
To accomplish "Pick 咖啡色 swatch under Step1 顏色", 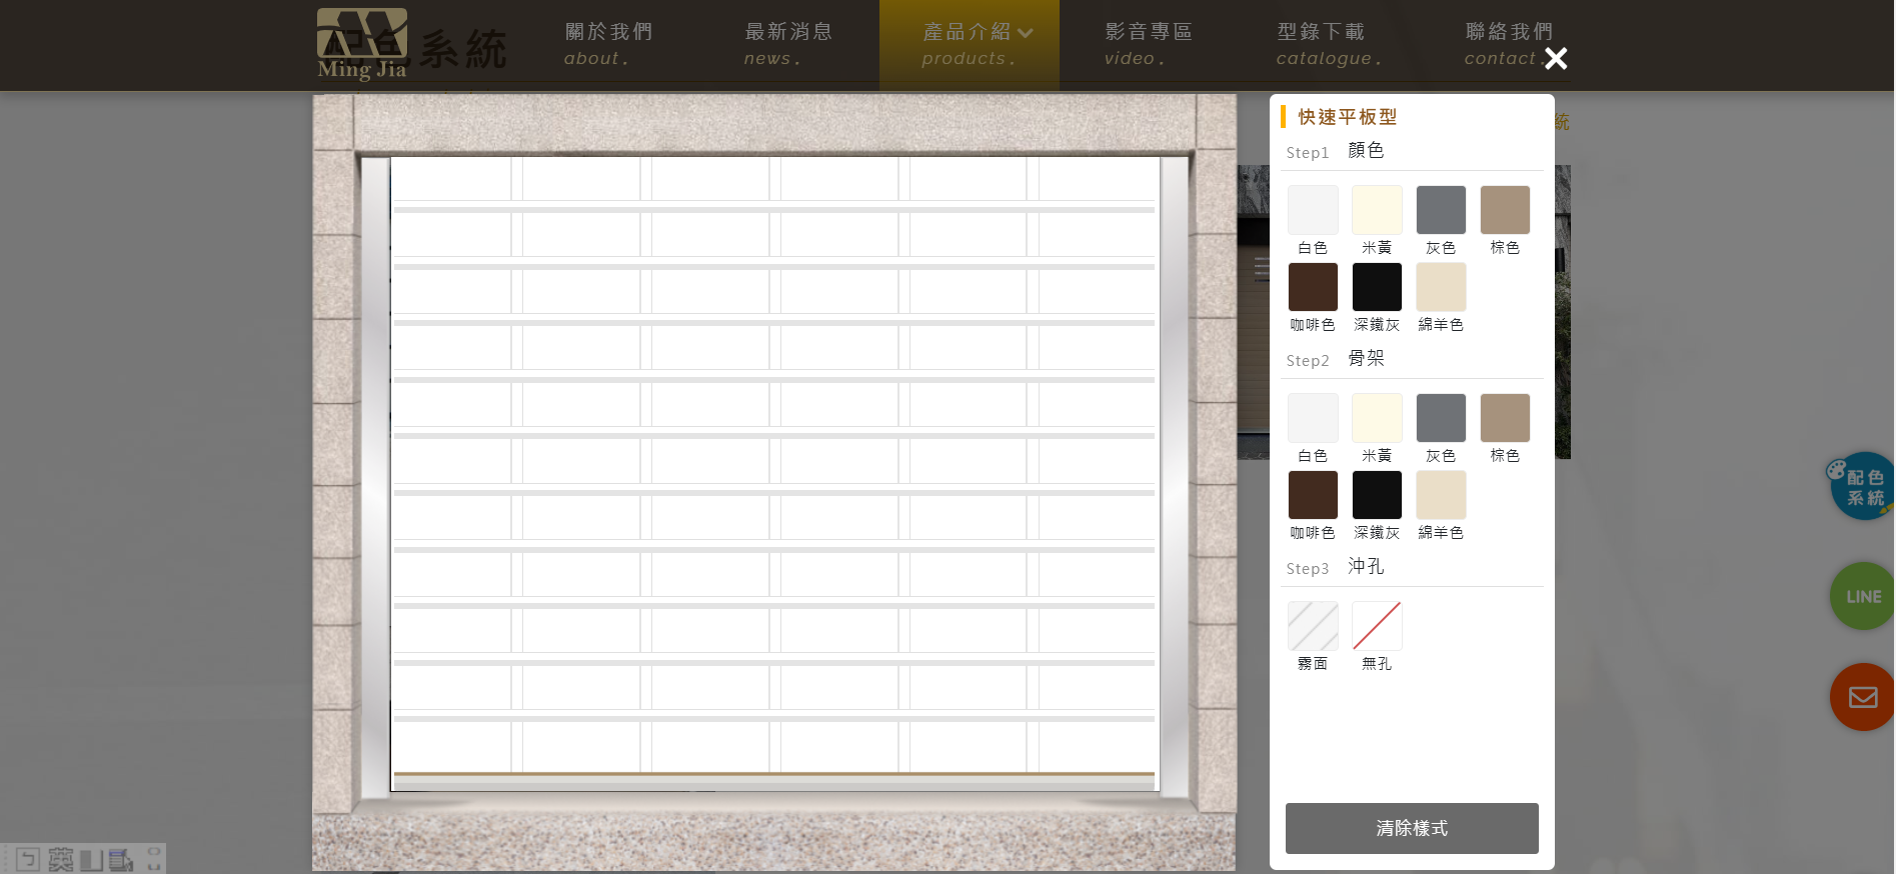I will [1312, 288].
